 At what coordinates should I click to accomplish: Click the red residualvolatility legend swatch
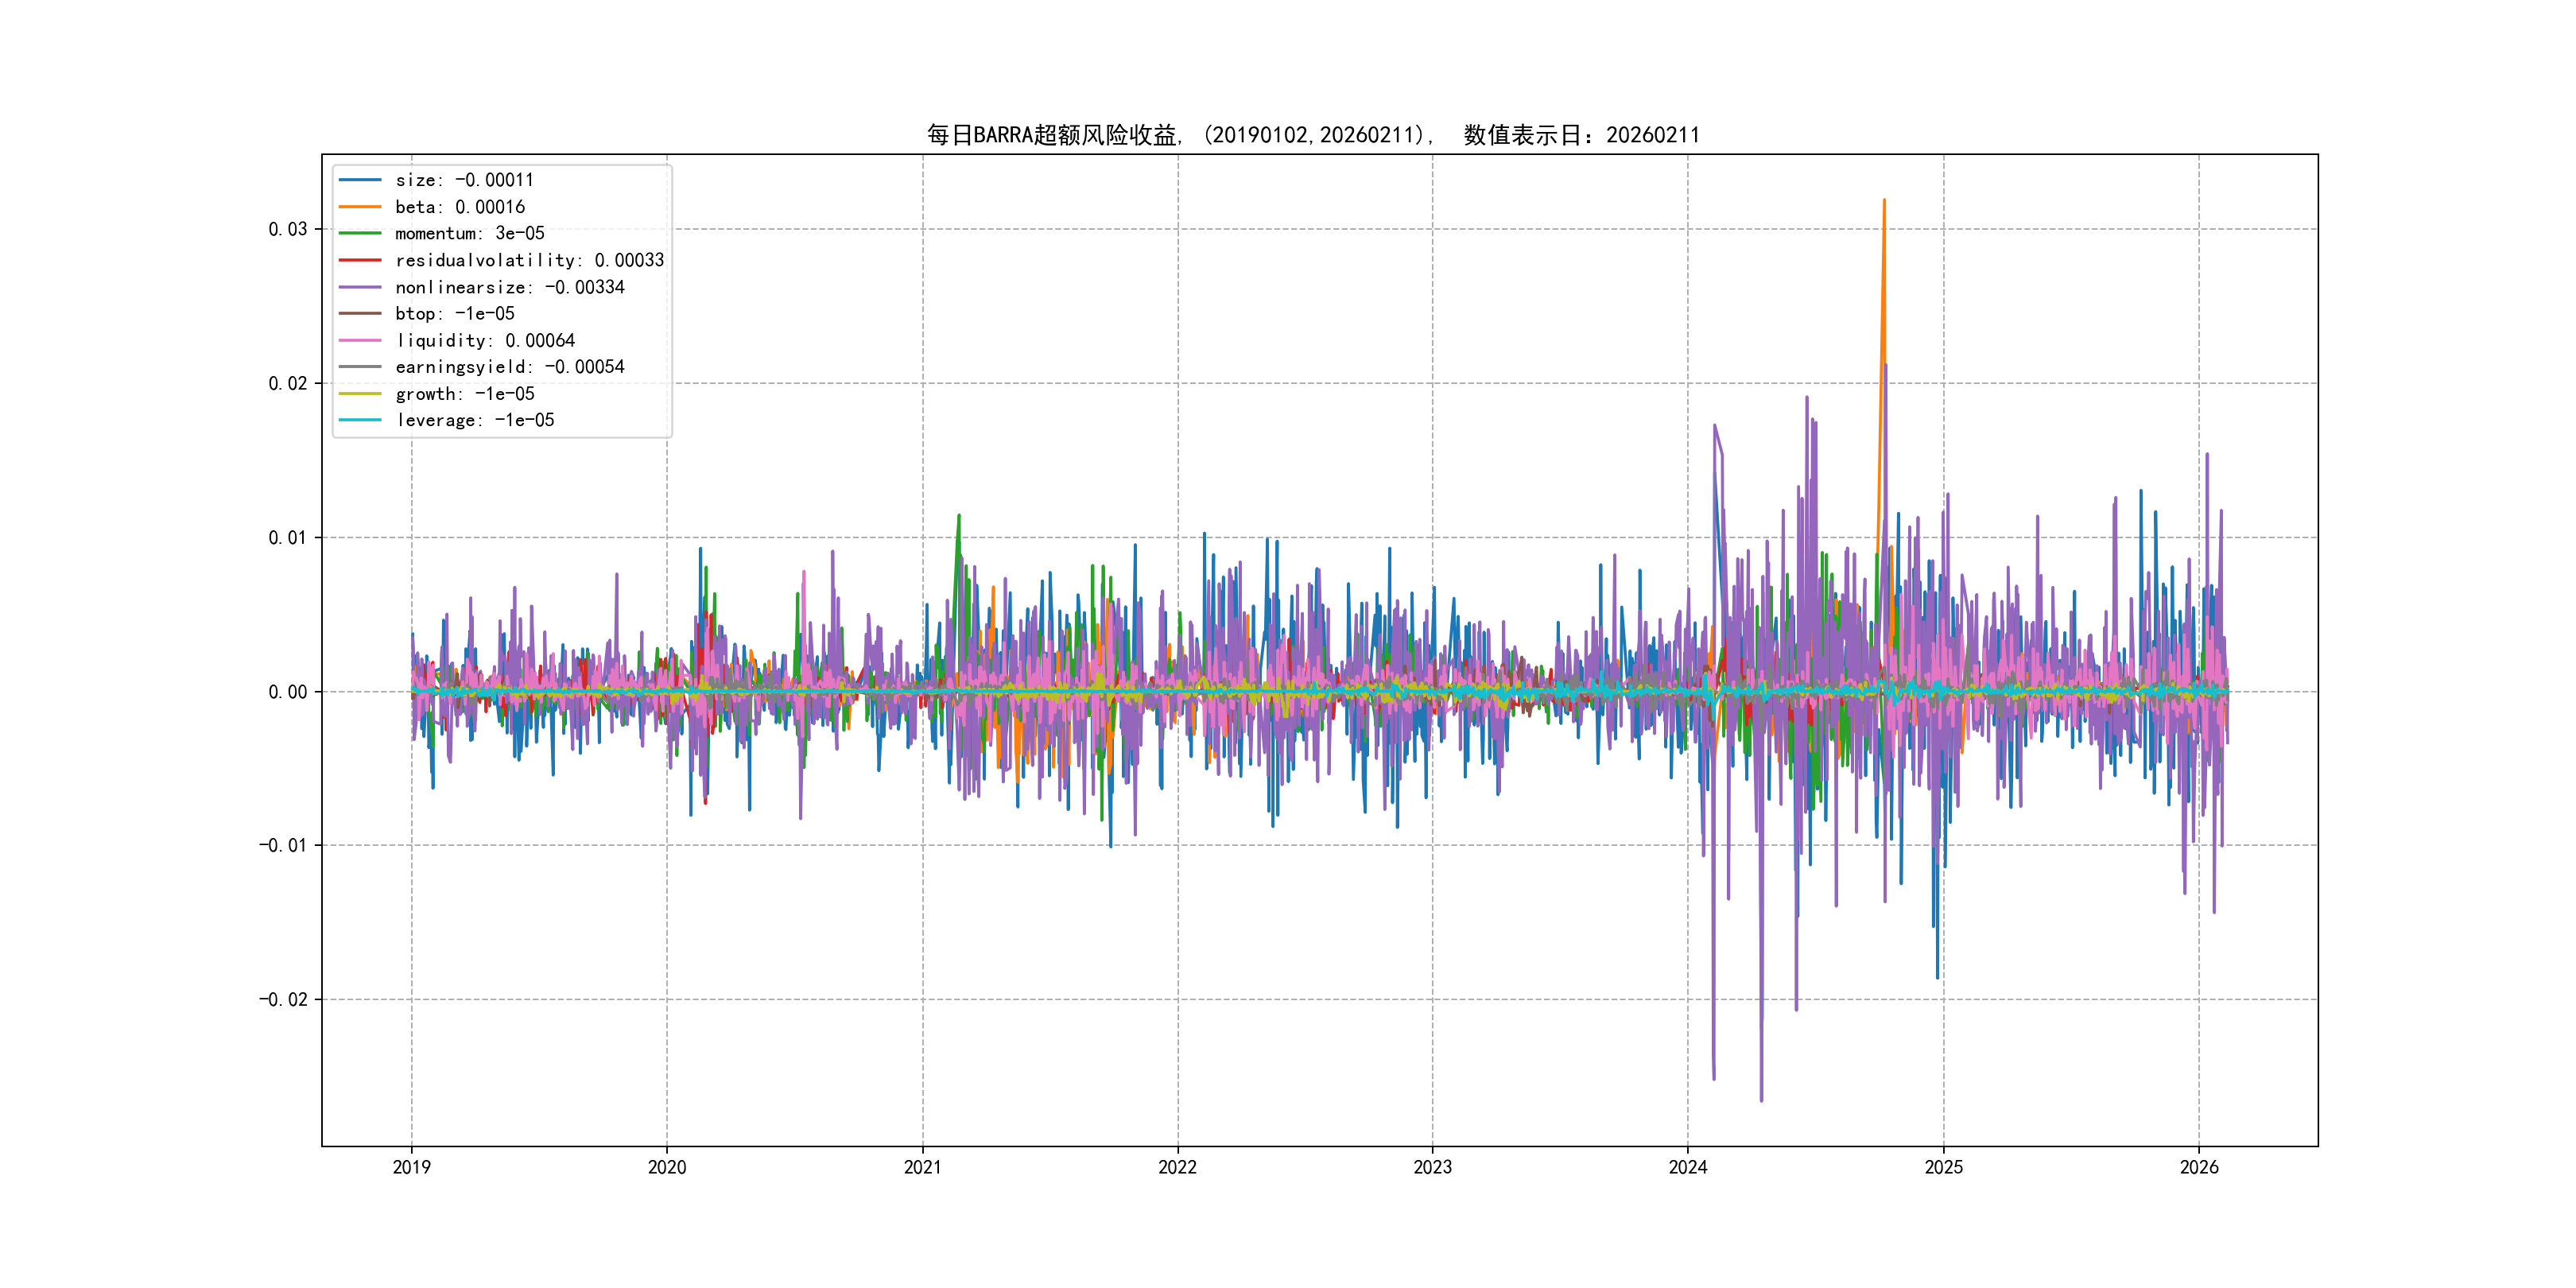point(360,260)
